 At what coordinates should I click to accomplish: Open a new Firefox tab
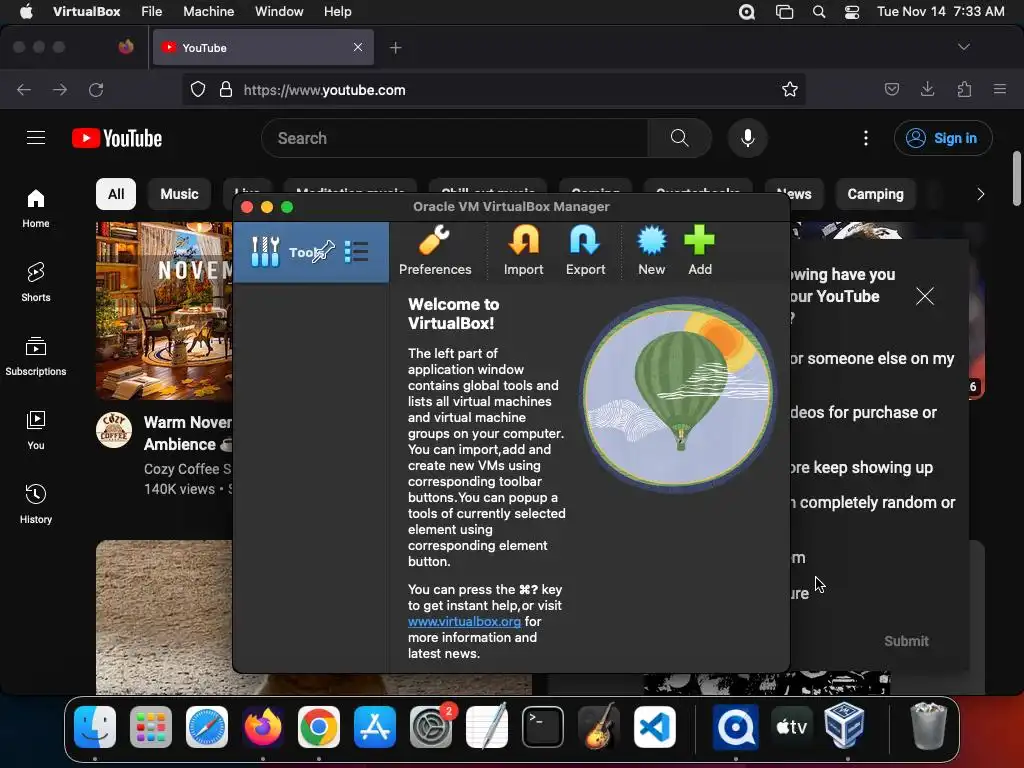[395, 48]
